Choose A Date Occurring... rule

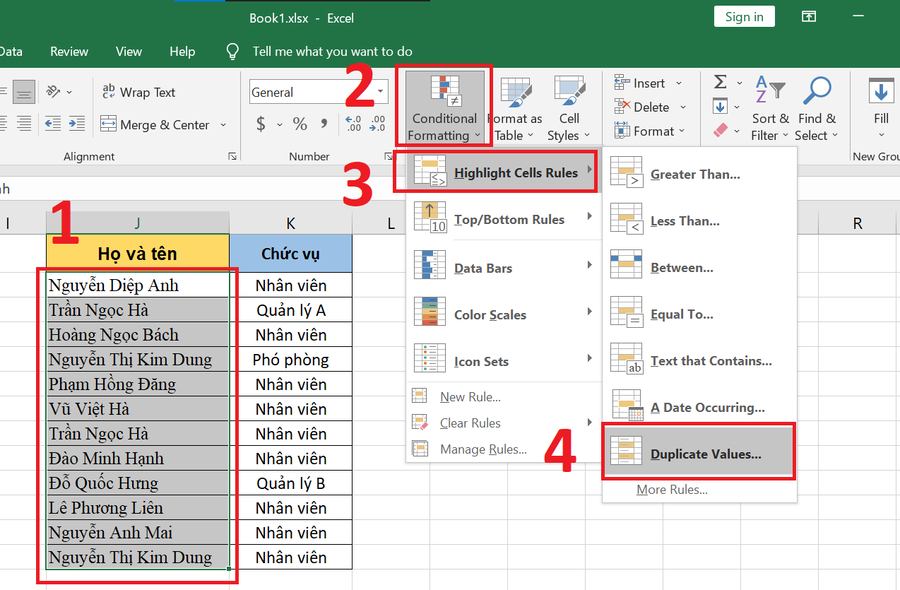click(699, 407)
